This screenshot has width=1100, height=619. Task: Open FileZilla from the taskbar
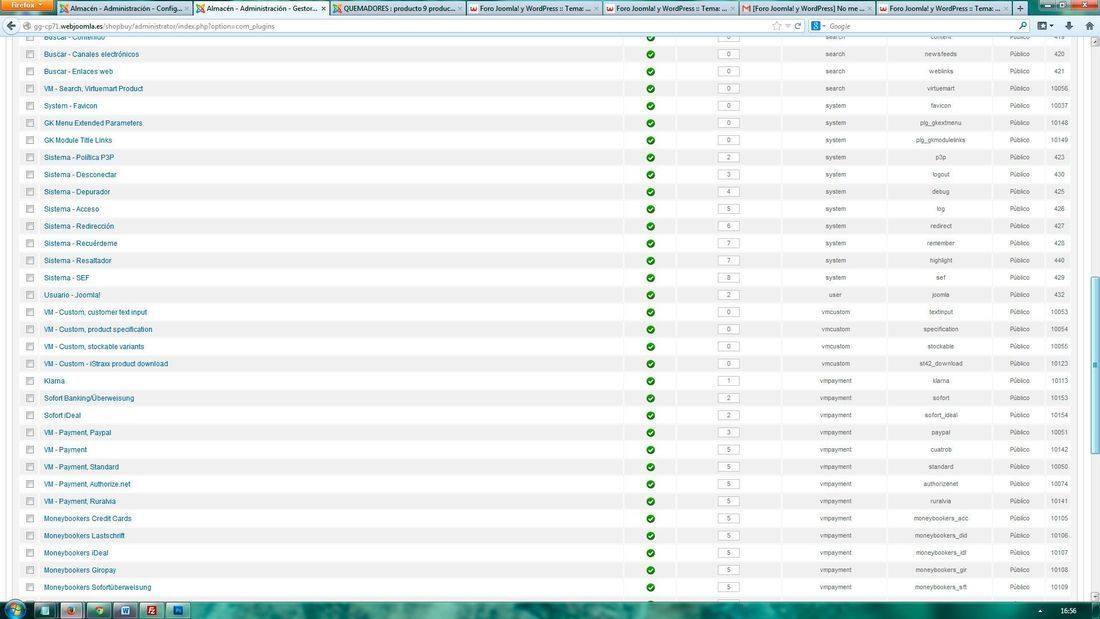(152, 611)
